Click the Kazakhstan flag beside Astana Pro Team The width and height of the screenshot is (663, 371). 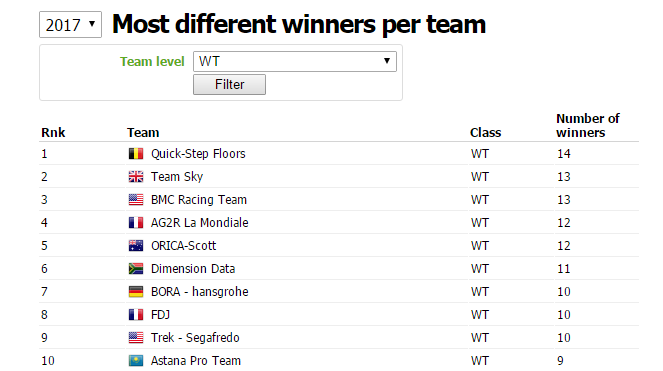(x=136, y=360)
